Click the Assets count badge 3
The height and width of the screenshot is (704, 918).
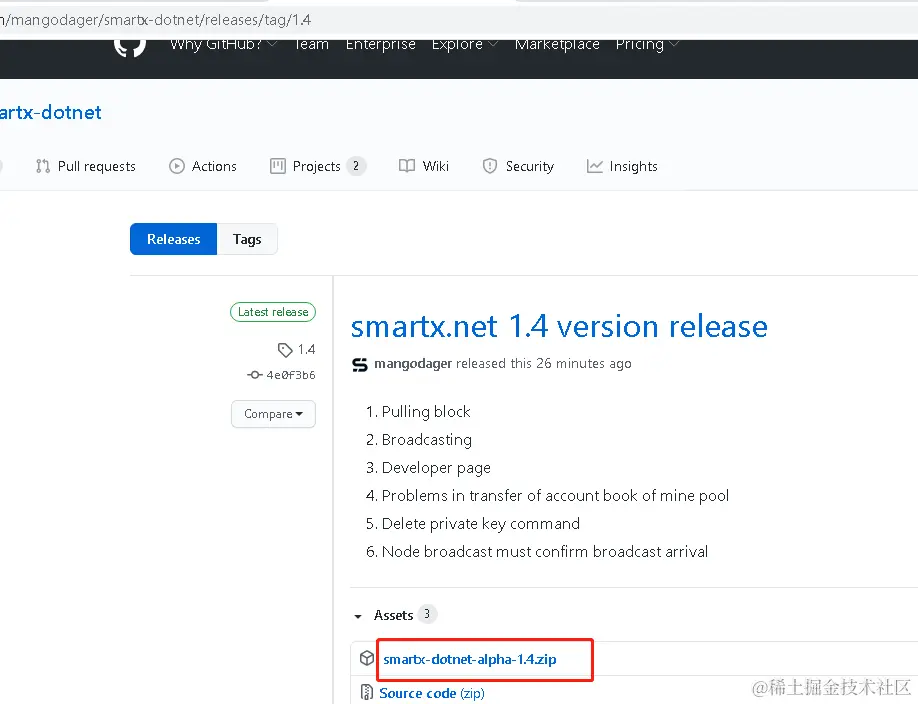(427, 614)
